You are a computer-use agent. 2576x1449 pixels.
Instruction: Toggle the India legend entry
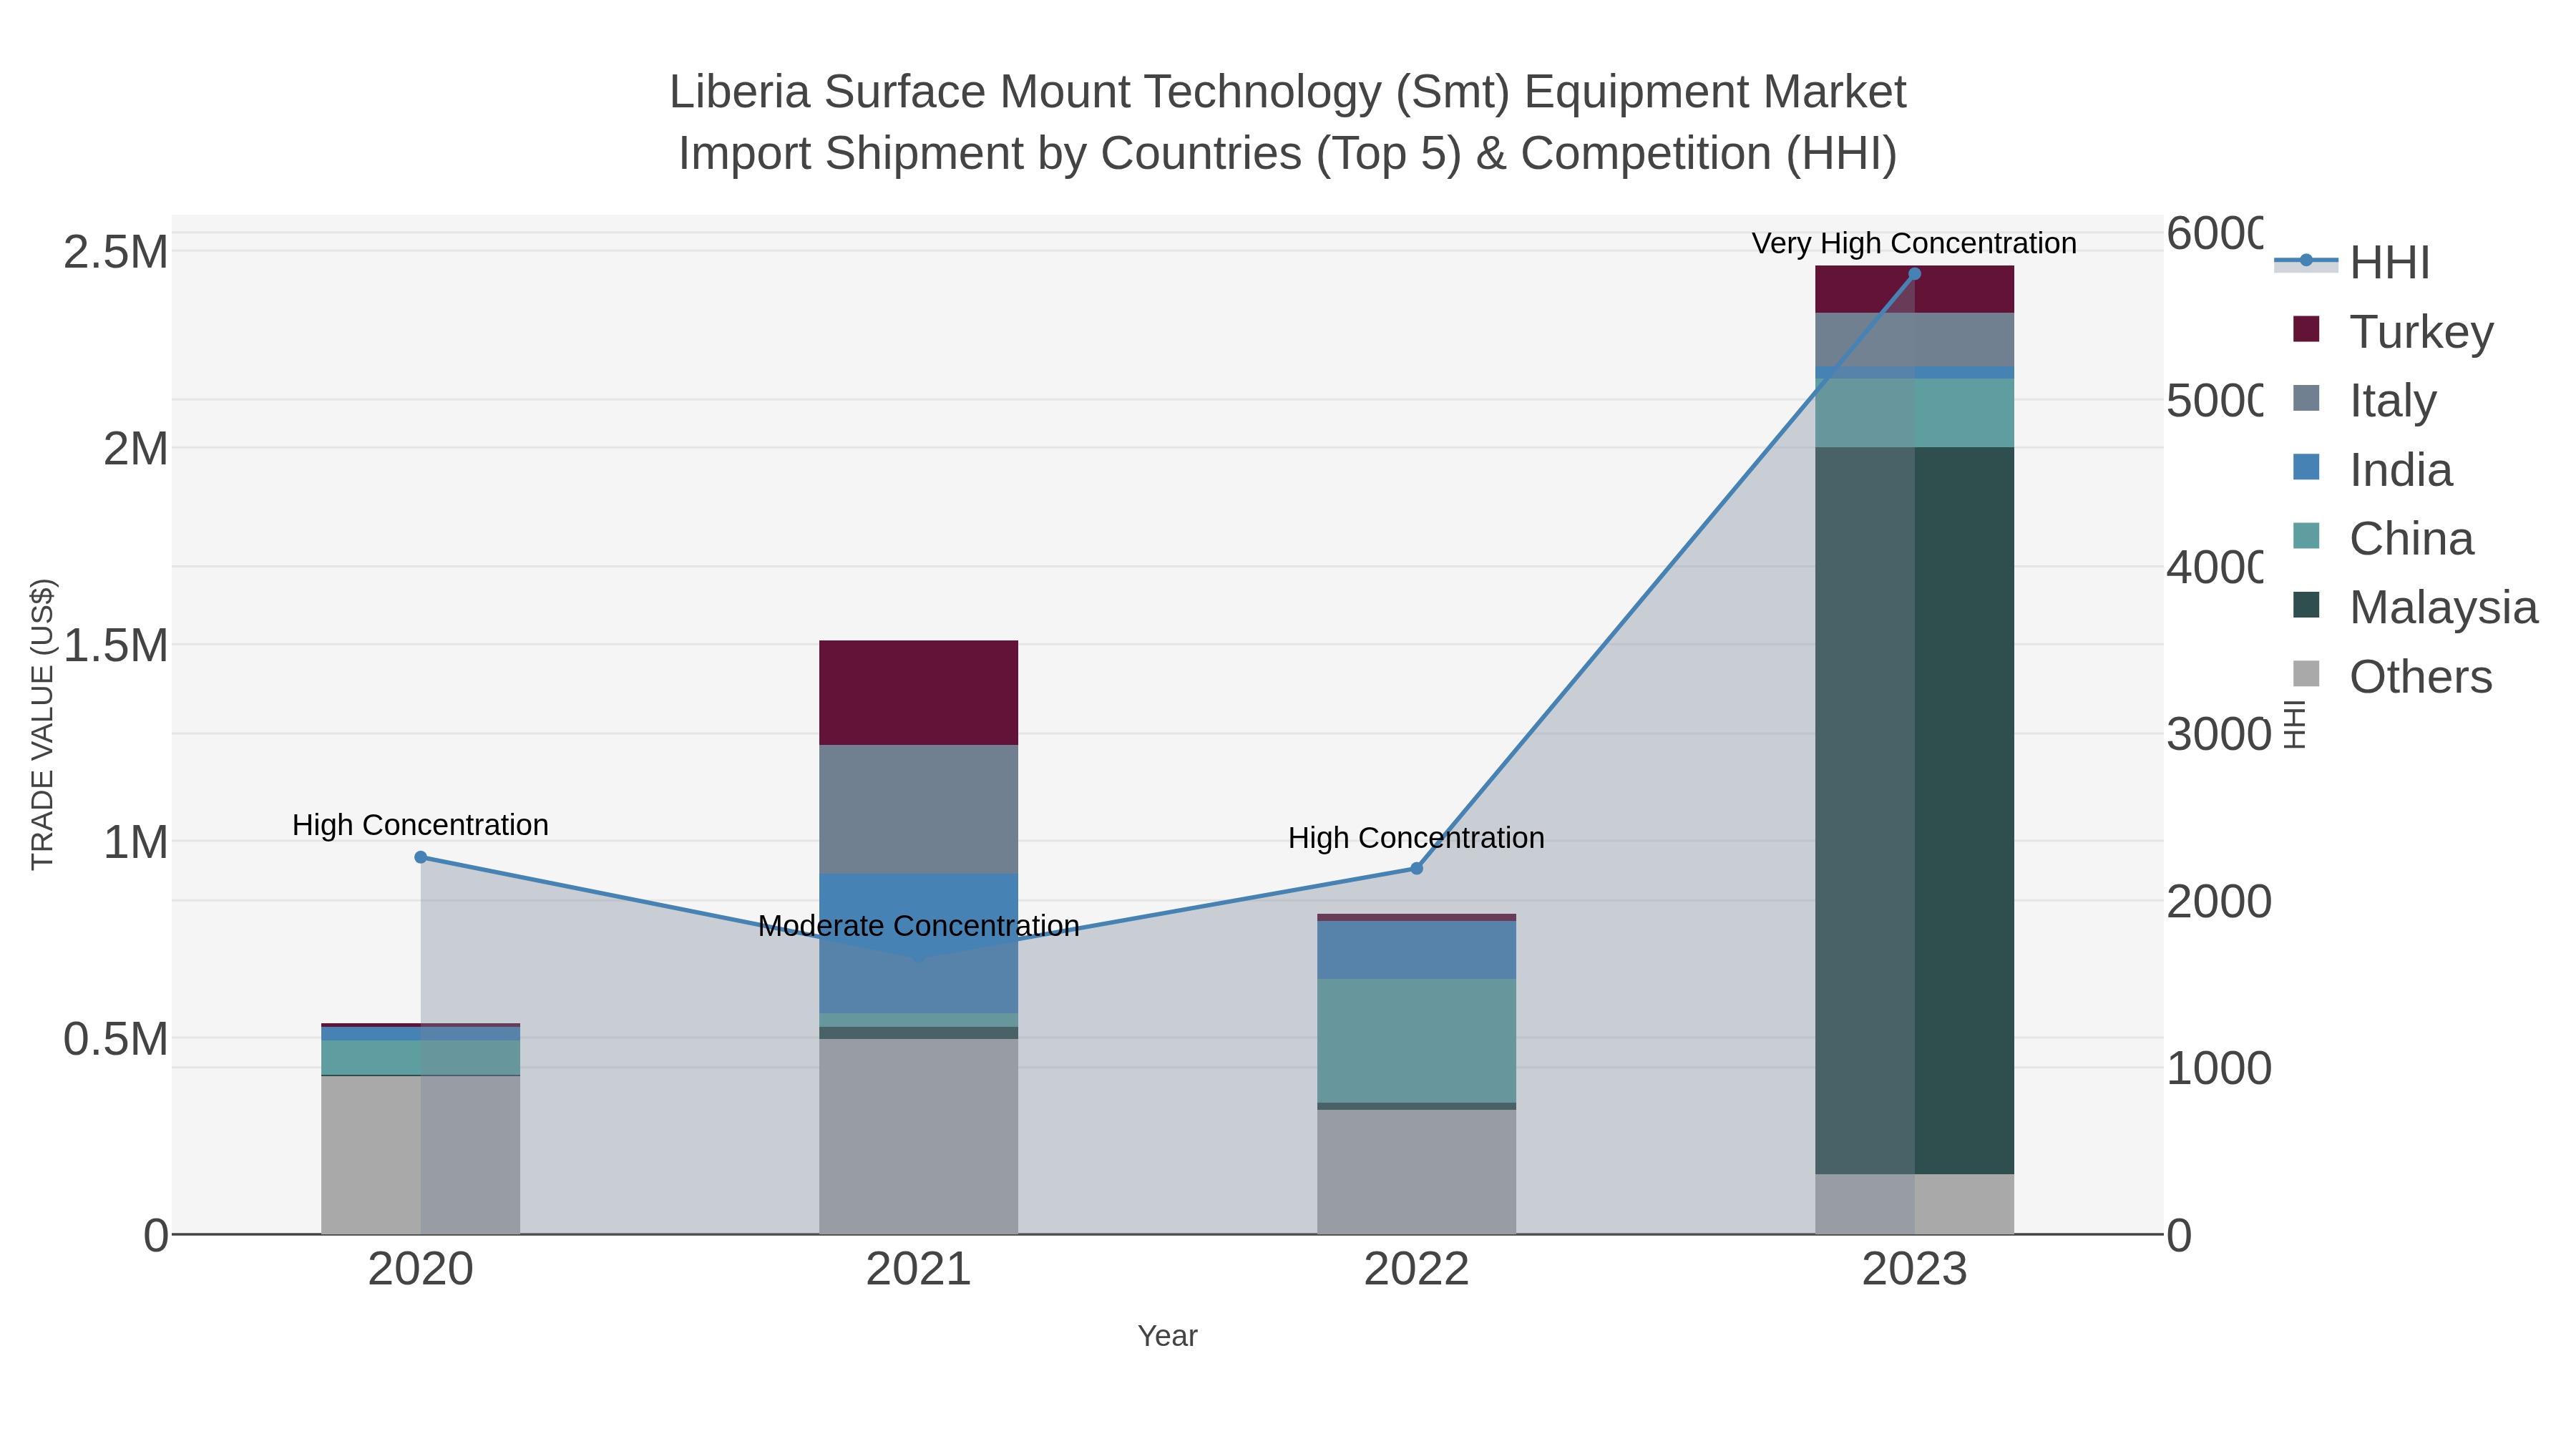click(2372, 469)
